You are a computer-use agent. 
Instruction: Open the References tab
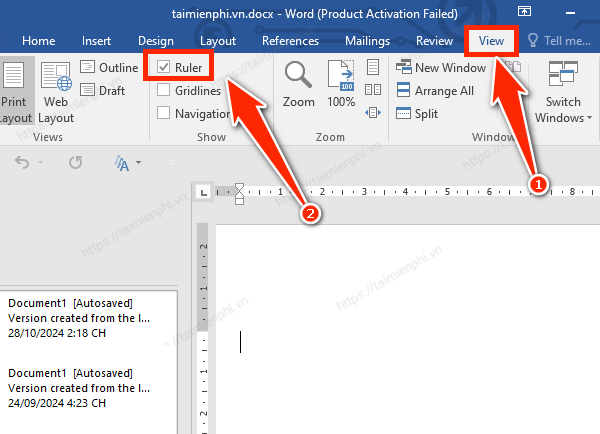[290, 41]
